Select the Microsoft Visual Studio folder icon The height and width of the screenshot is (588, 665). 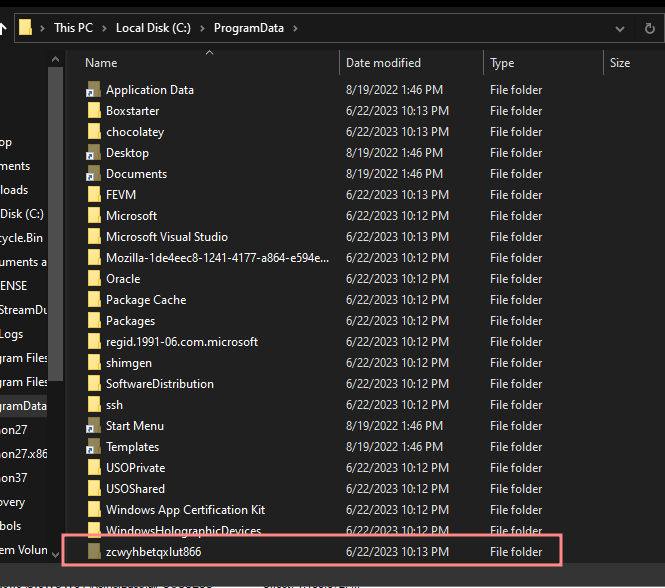pyautogui.click(x=94, y=237)
